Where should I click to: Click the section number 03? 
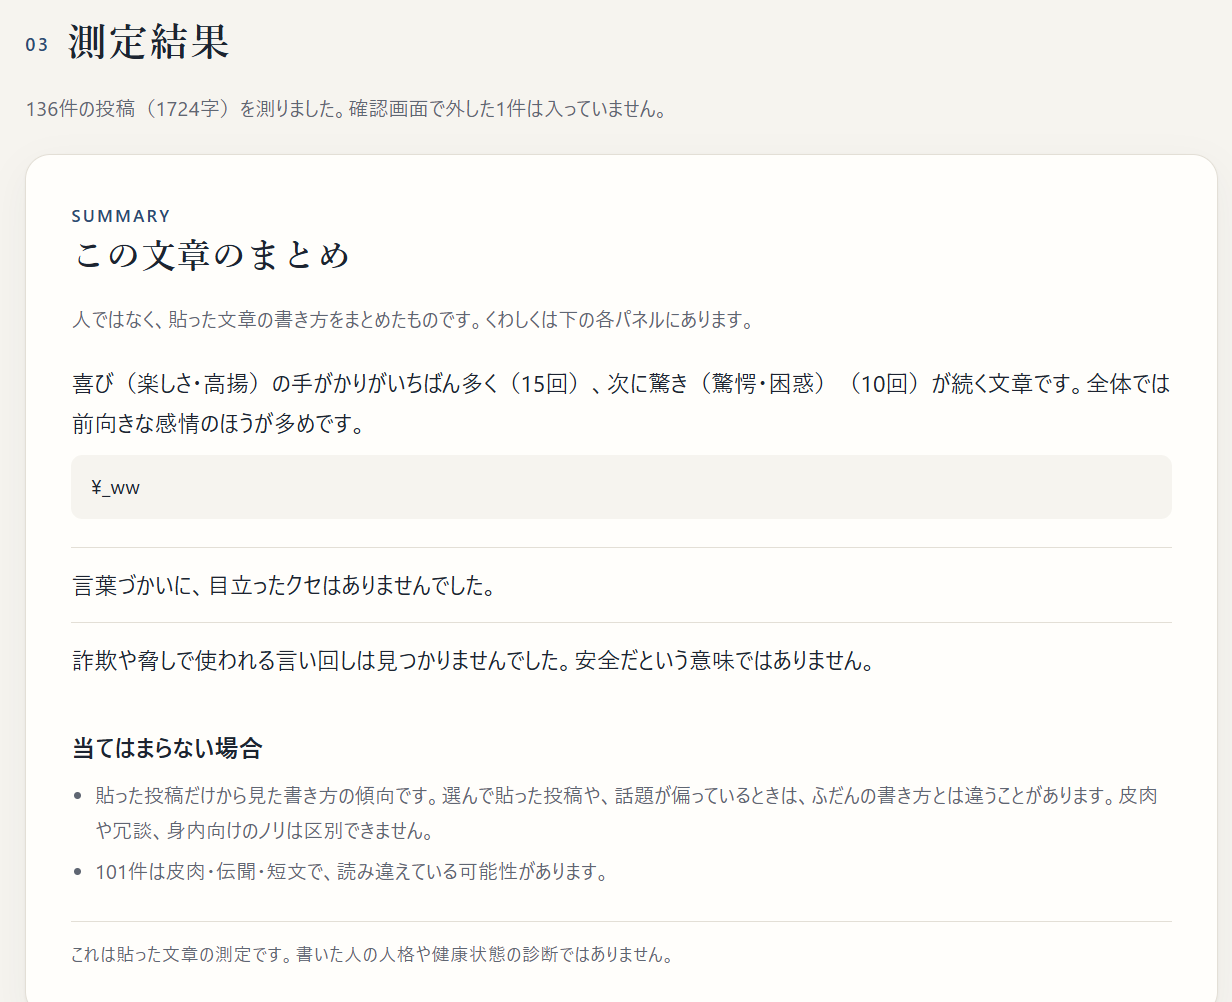(x=37, y=45)
